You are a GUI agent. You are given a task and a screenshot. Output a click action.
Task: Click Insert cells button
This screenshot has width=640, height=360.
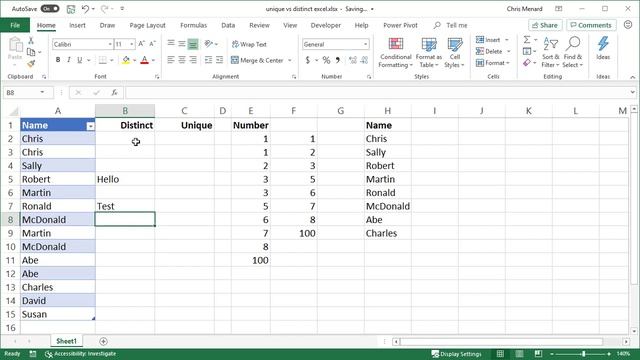pos(489,40)
